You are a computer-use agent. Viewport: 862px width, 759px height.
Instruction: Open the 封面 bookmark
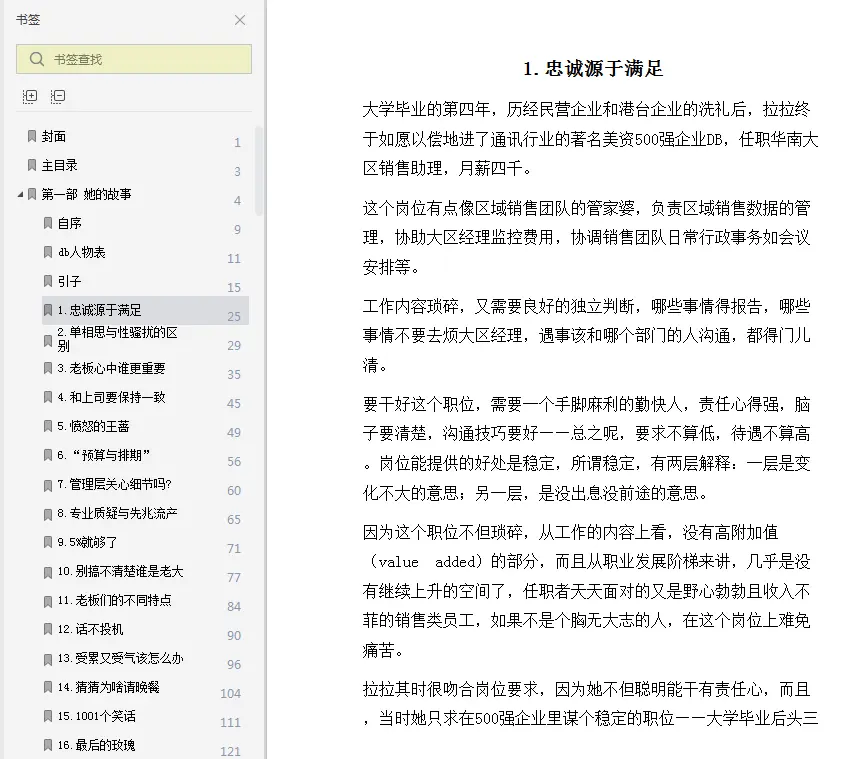click(53, 136)
